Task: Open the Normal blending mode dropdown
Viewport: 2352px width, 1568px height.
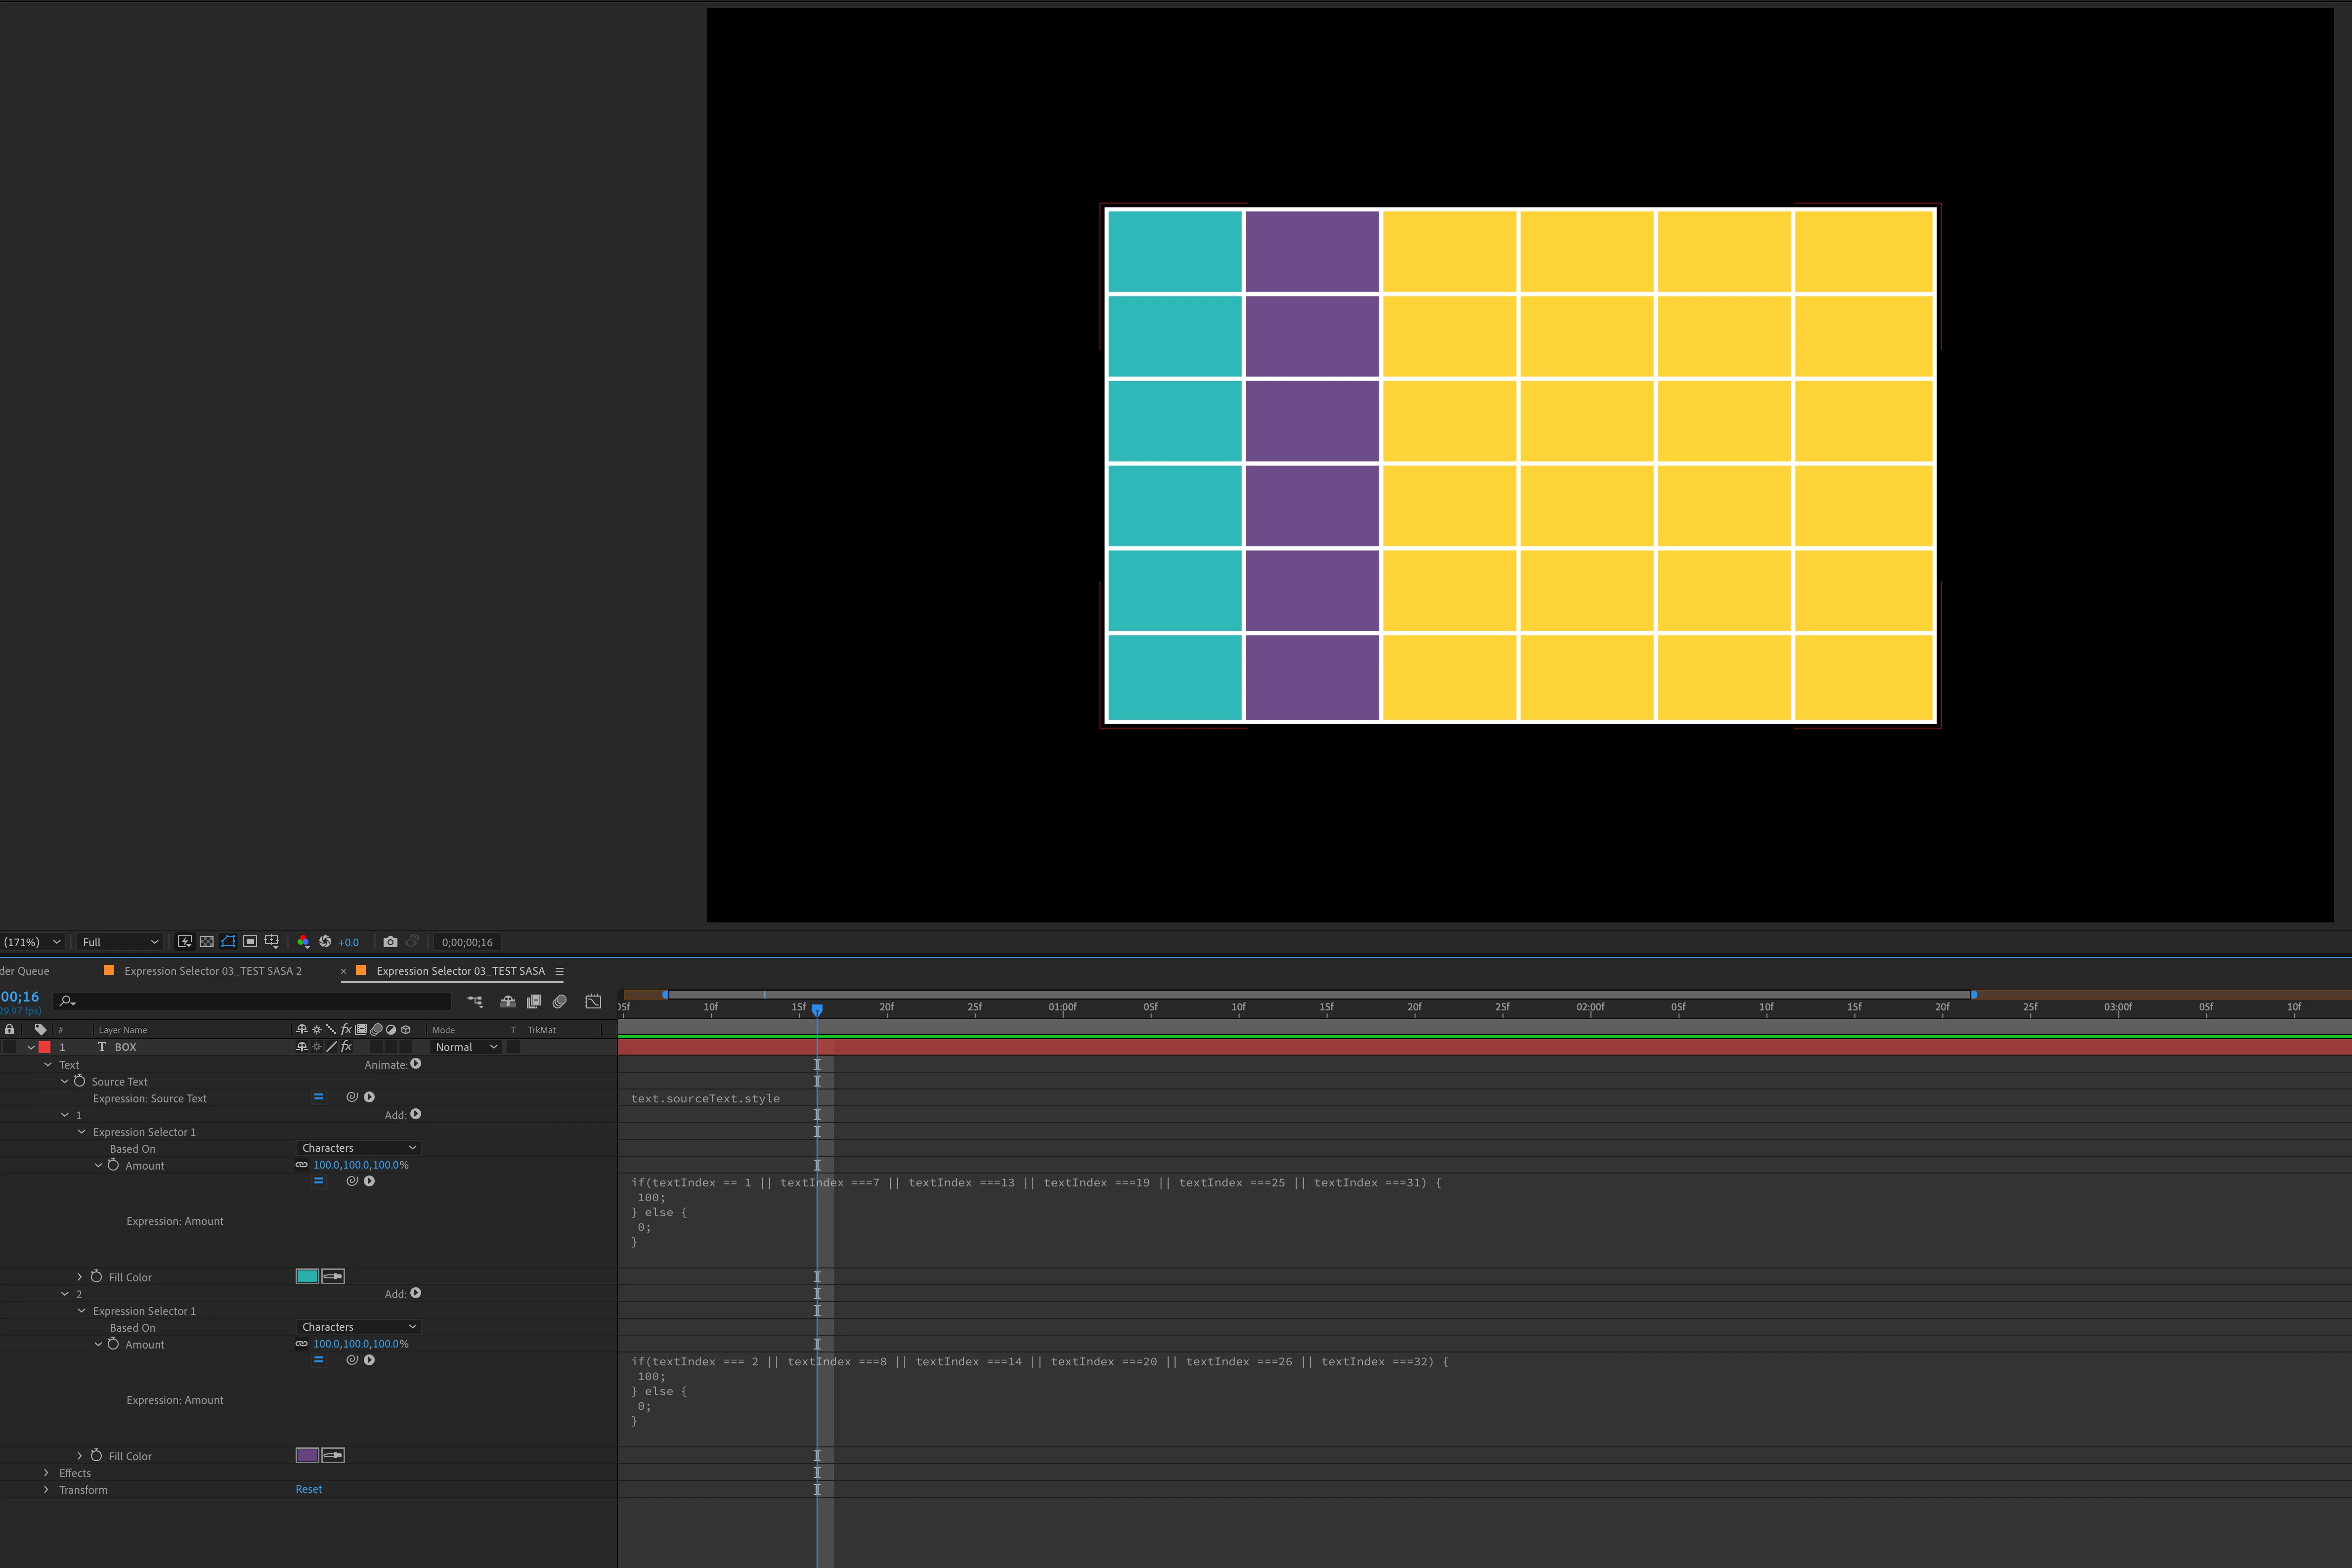Action: [x=466, y=1047]
